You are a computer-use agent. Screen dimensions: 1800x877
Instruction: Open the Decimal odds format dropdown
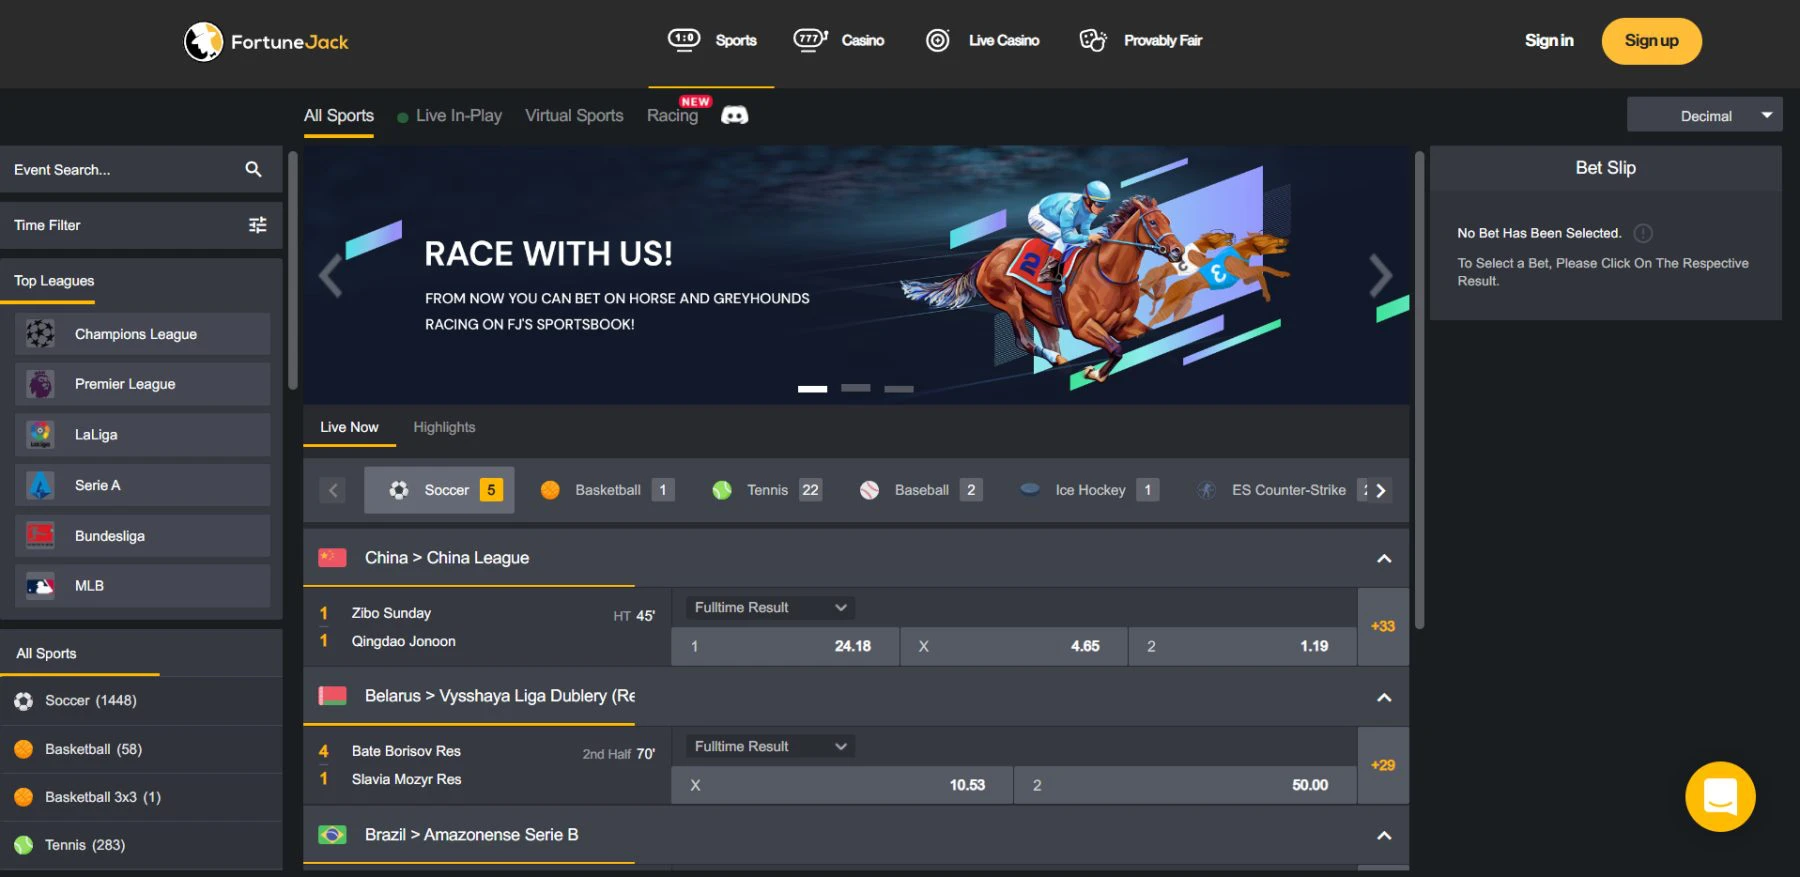(1705, 115)
